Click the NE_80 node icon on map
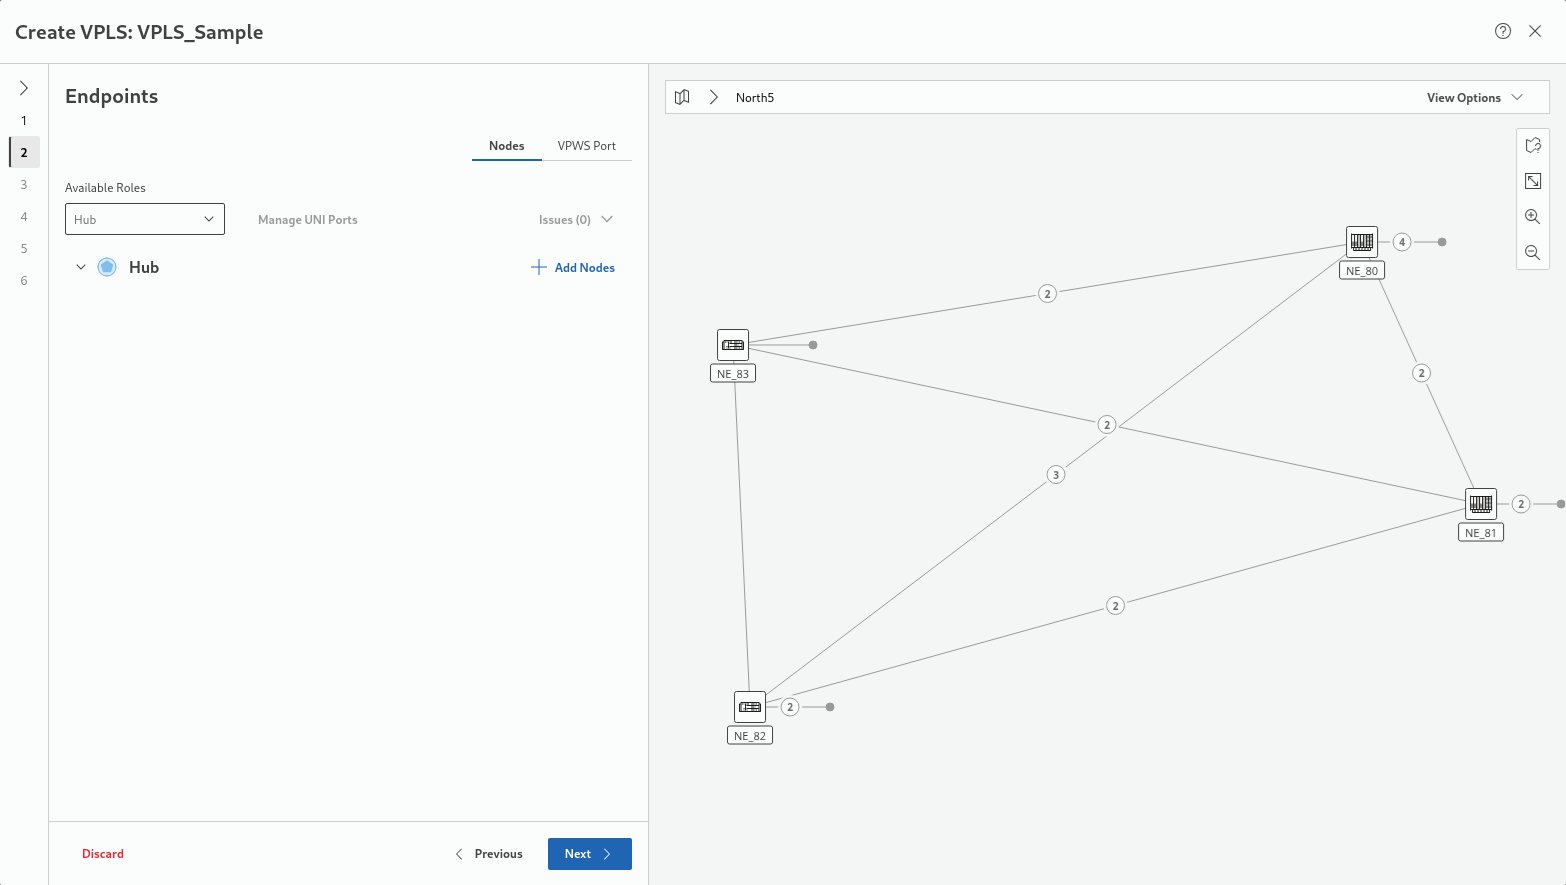Image resolution: width=1566 pixels, height=885 pixels. (x=1361, y=242)
